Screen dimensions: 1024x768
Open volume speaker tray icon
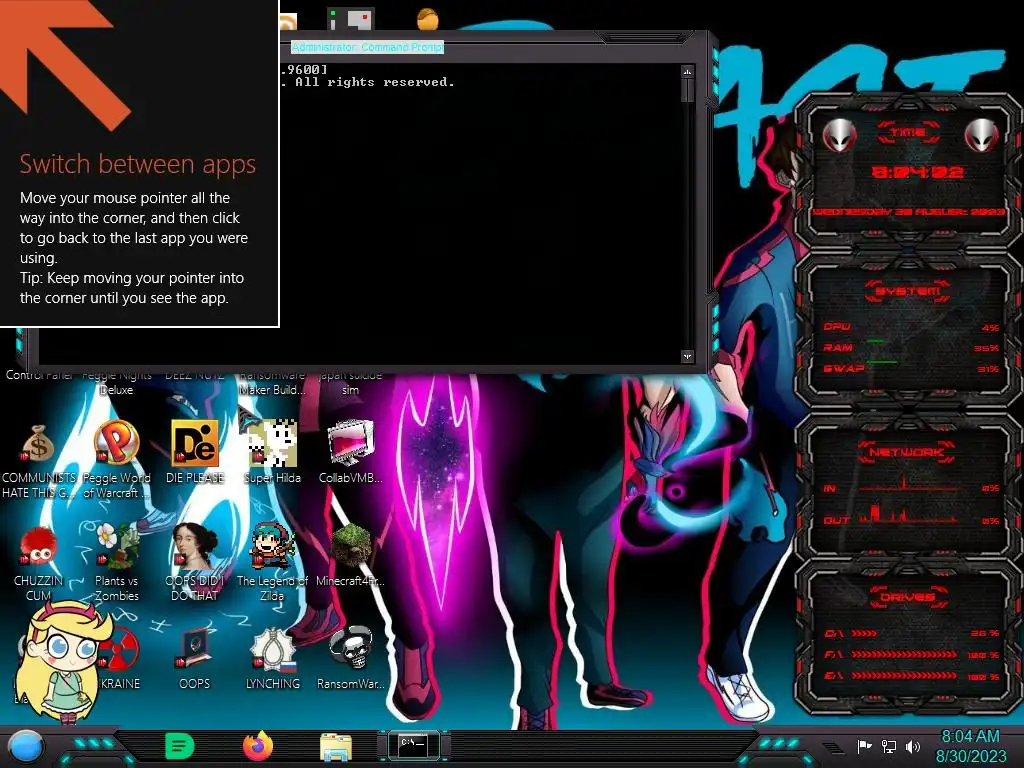913,746
